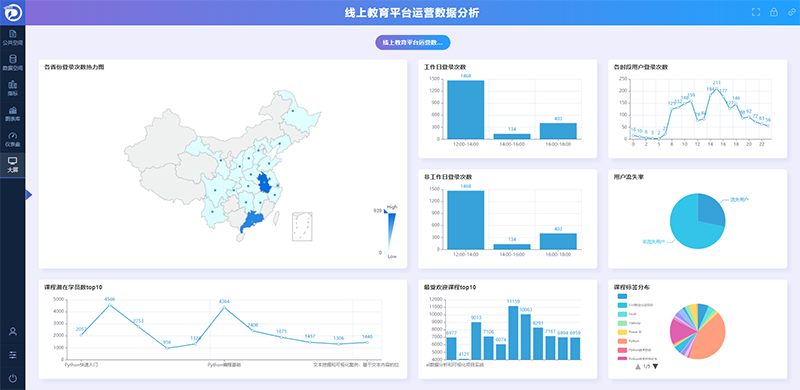800x390 pixels.
Task: Open the 仪表盘 sidebar item
Action: (x=13, y=139)
